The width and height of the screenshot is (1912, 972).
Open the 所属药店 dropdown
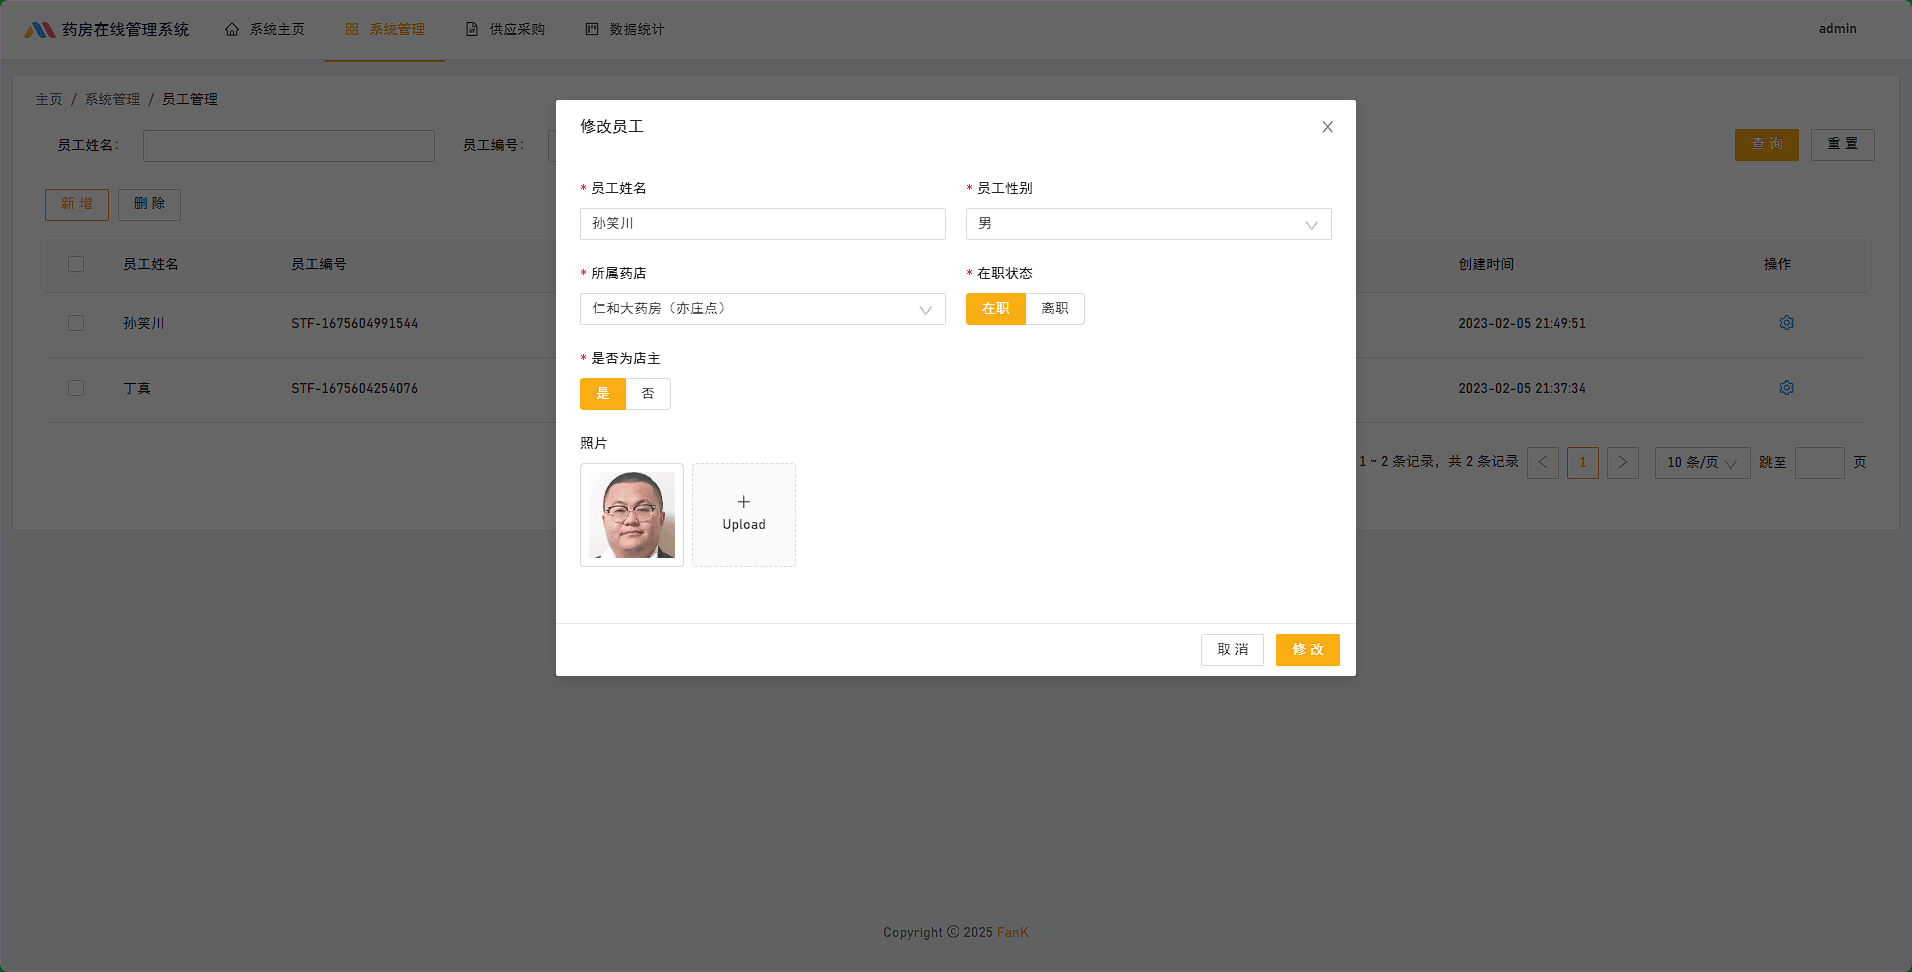(x=763, y=309)
